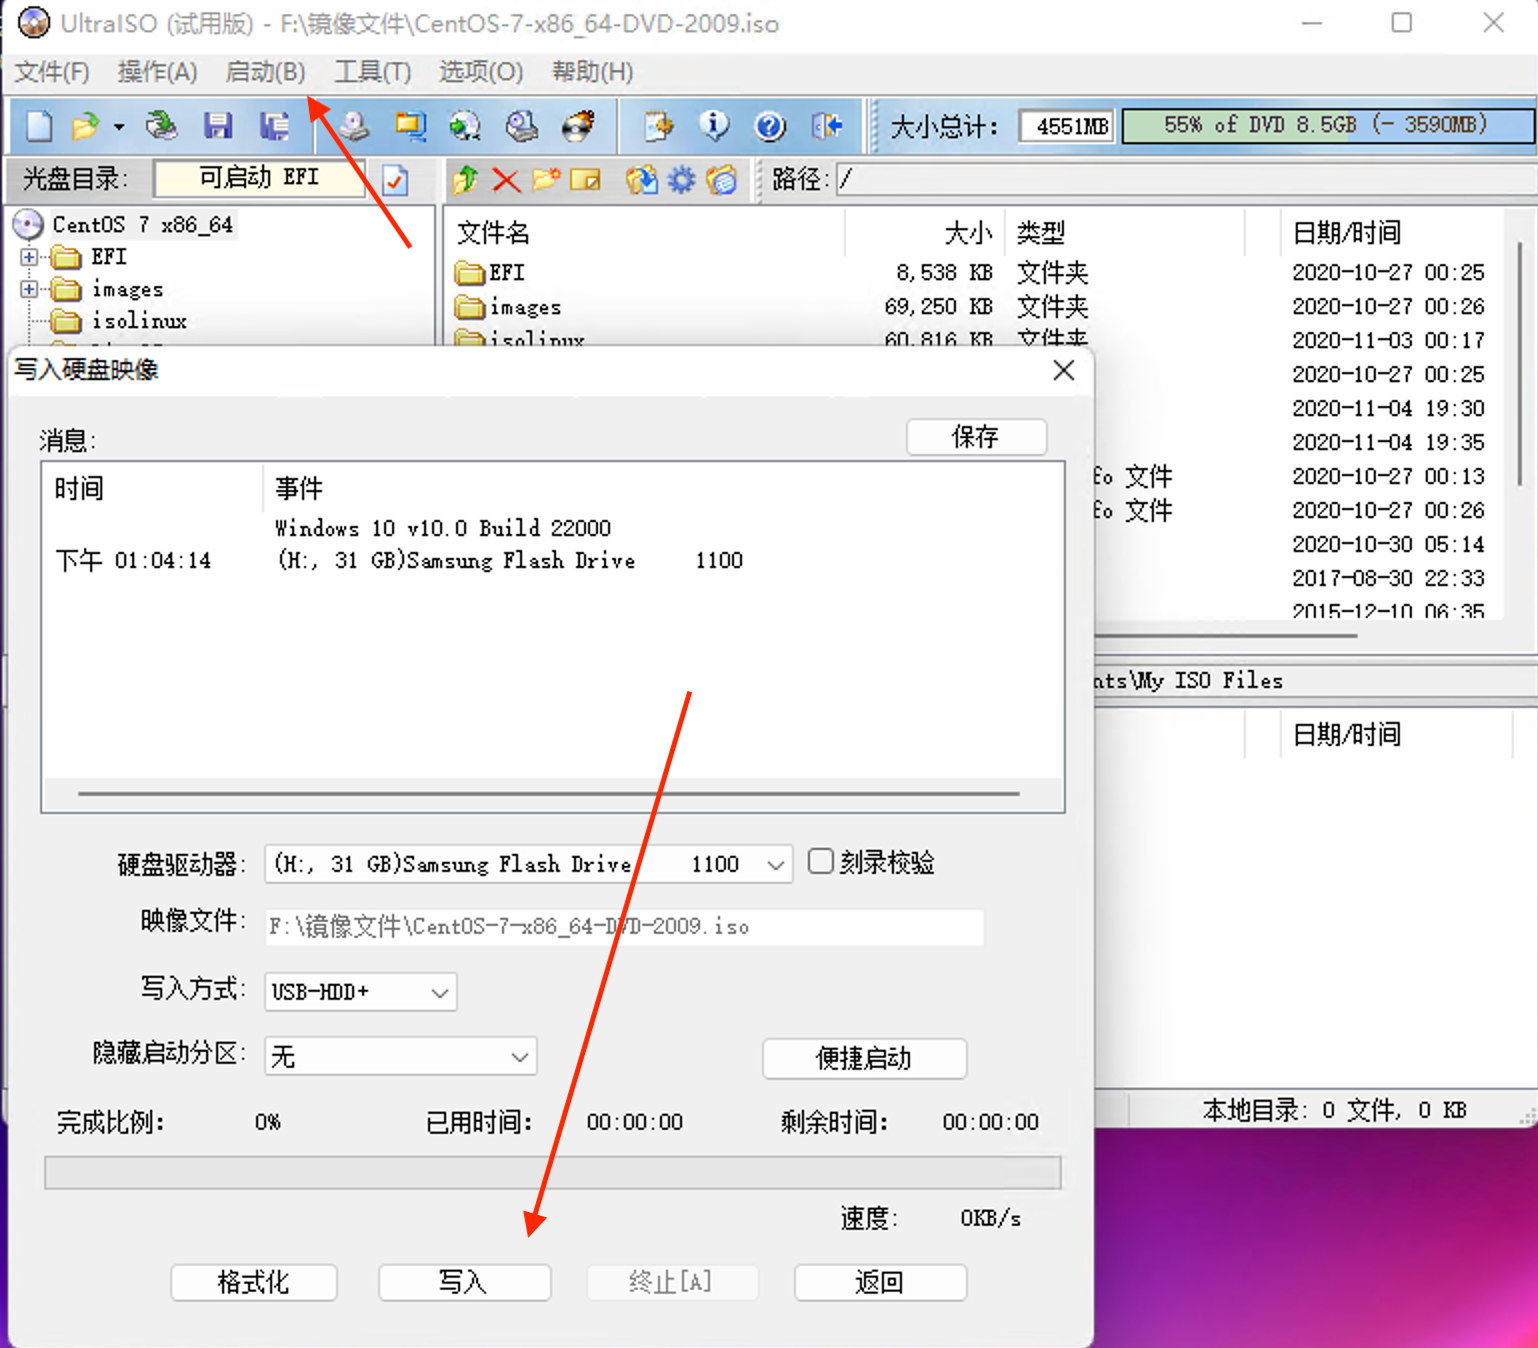Expand the EFI tree folder

pyautogui.click(x=29, y=257)
